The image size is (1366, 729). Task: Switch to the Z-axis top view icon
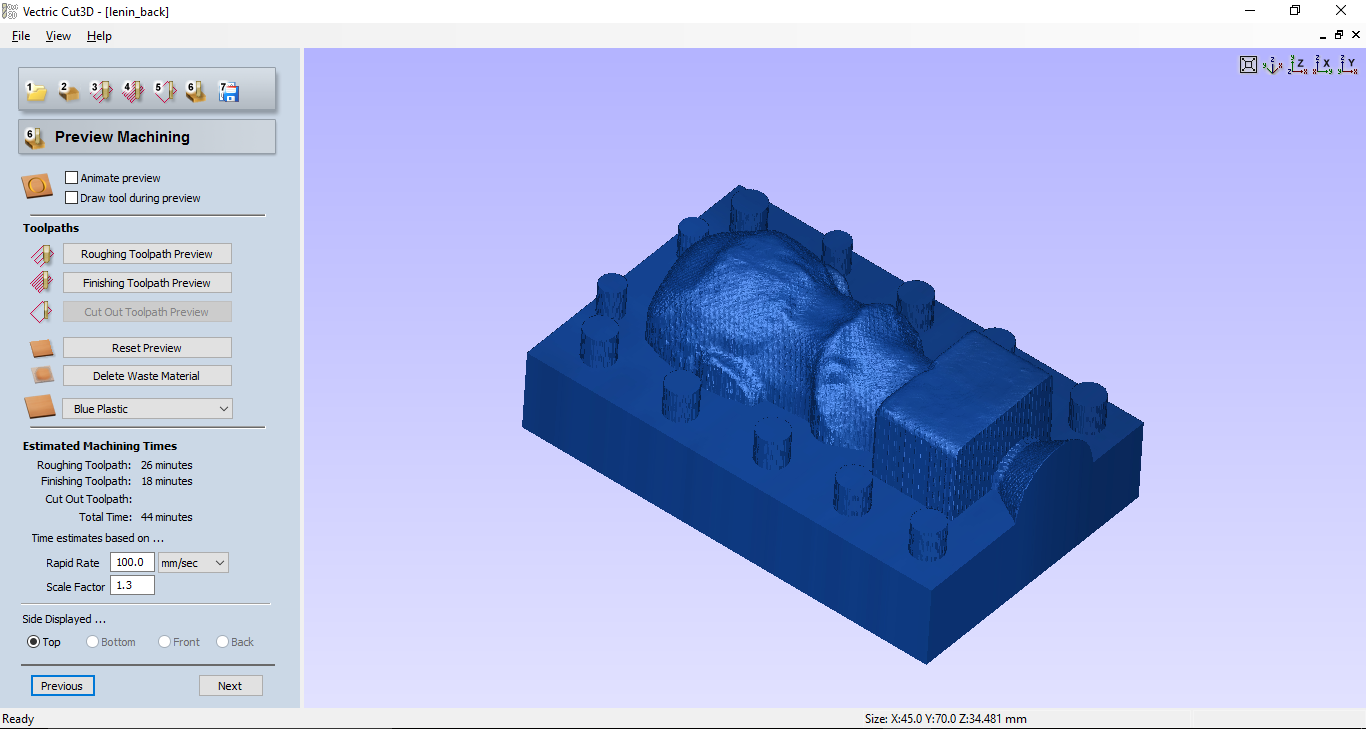point(1296,64)
